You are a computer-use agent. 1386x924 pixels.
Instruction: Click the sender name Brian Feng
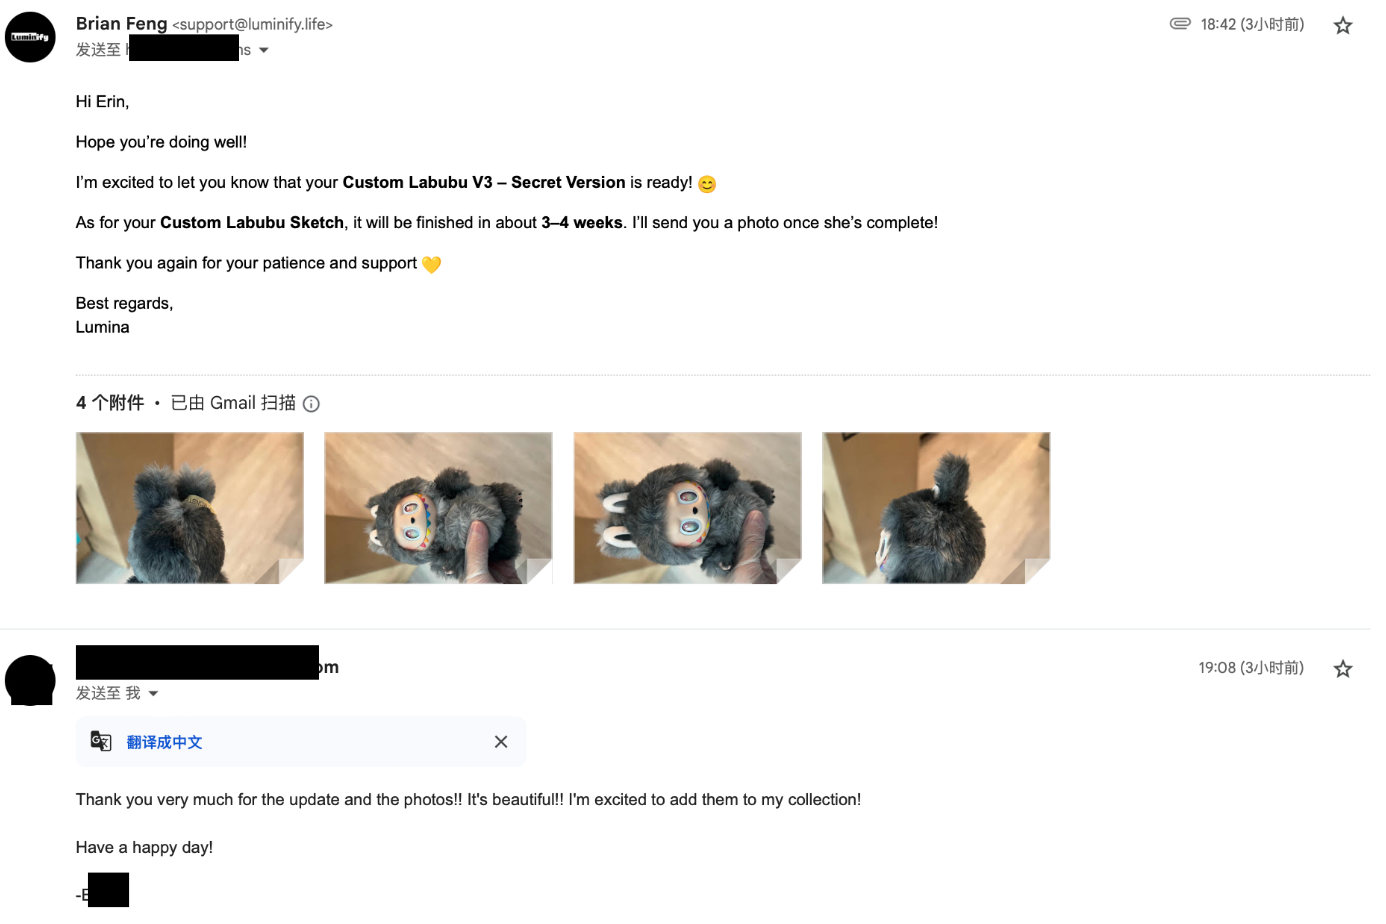tap(121, 23)
